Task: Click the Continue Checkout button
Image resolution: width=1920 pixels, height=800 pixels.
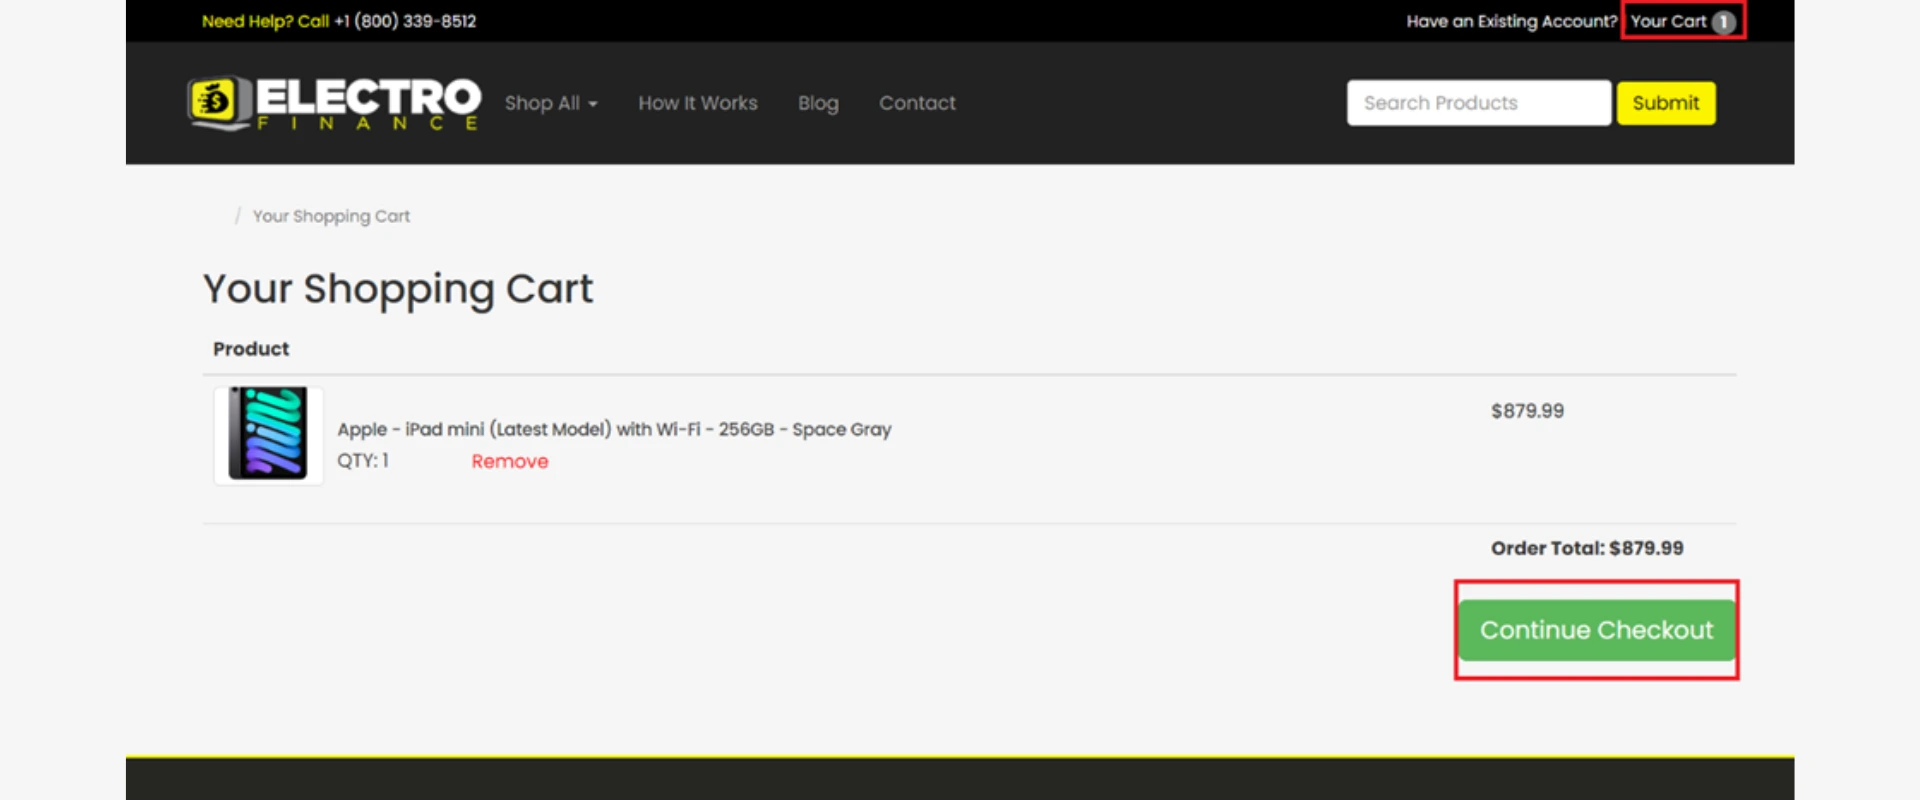Action: 1596,630
